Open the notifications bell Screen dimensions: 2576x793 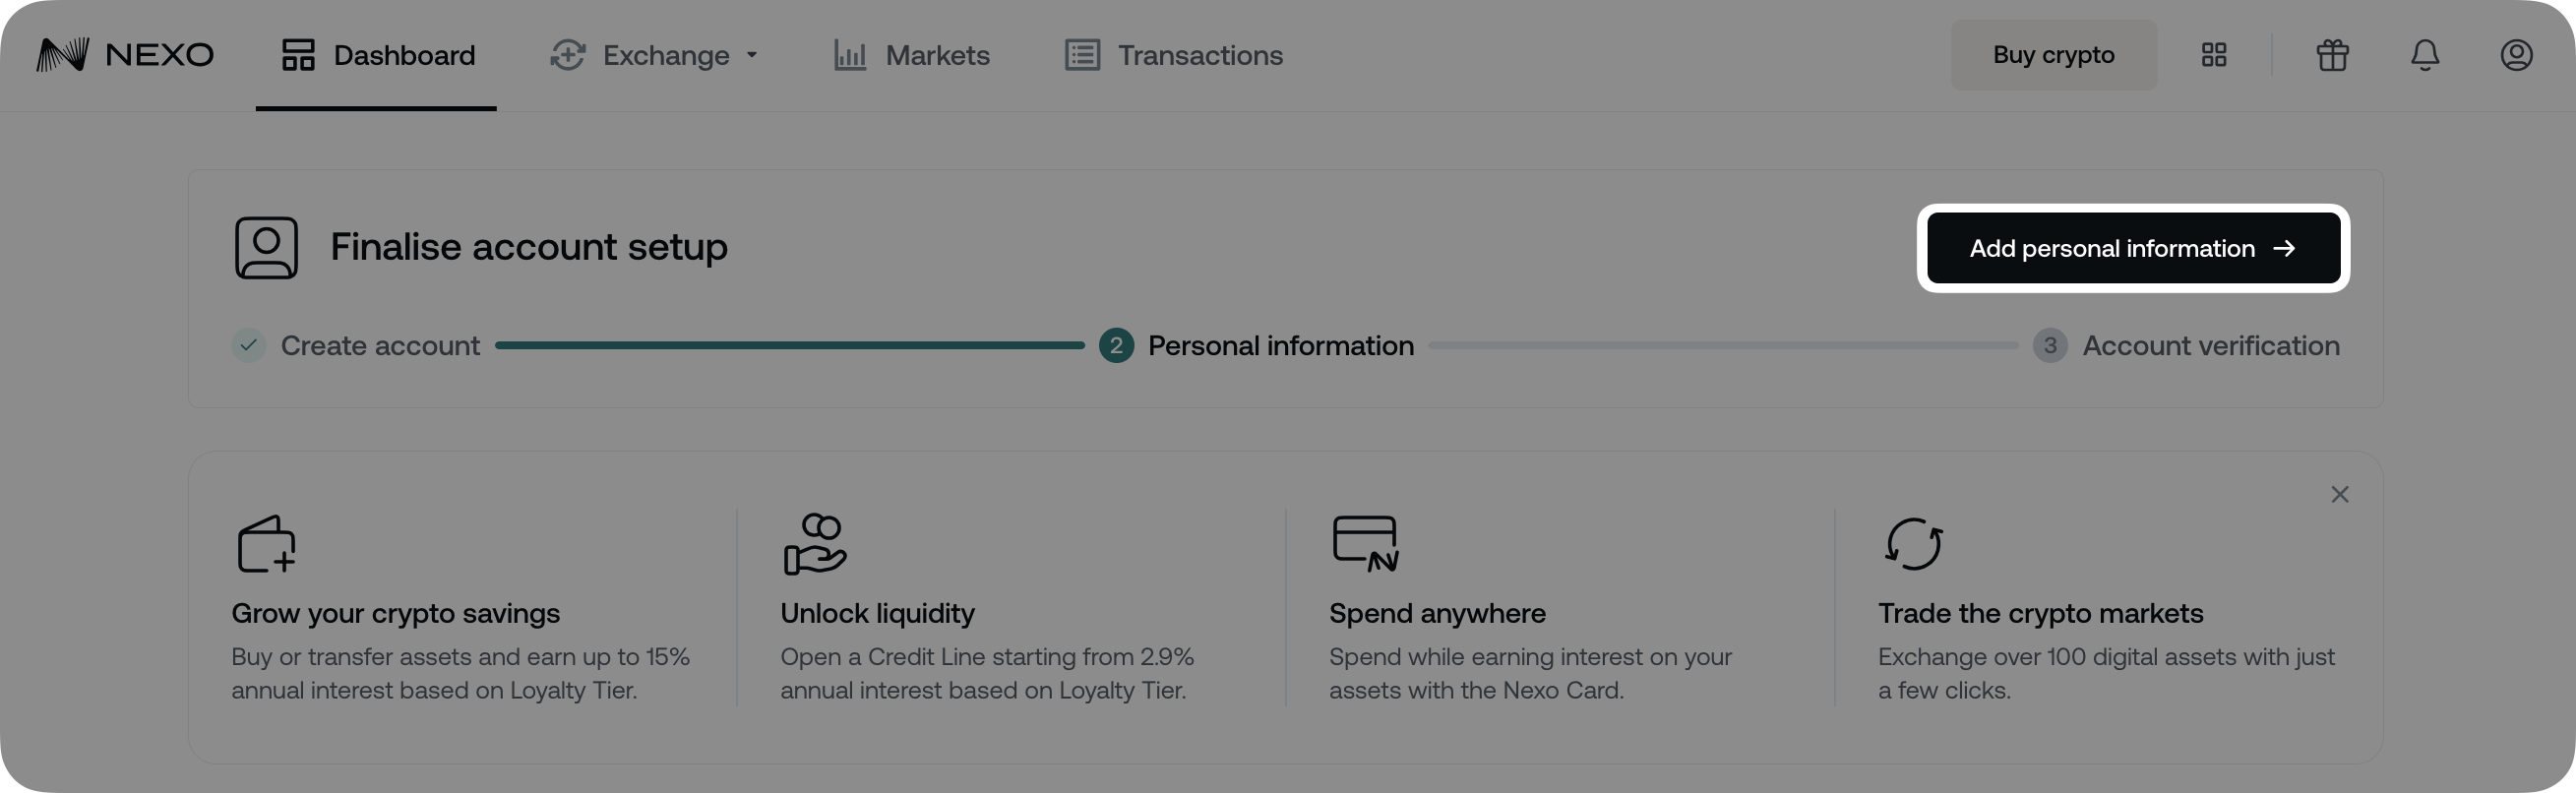coord(2424,55)
